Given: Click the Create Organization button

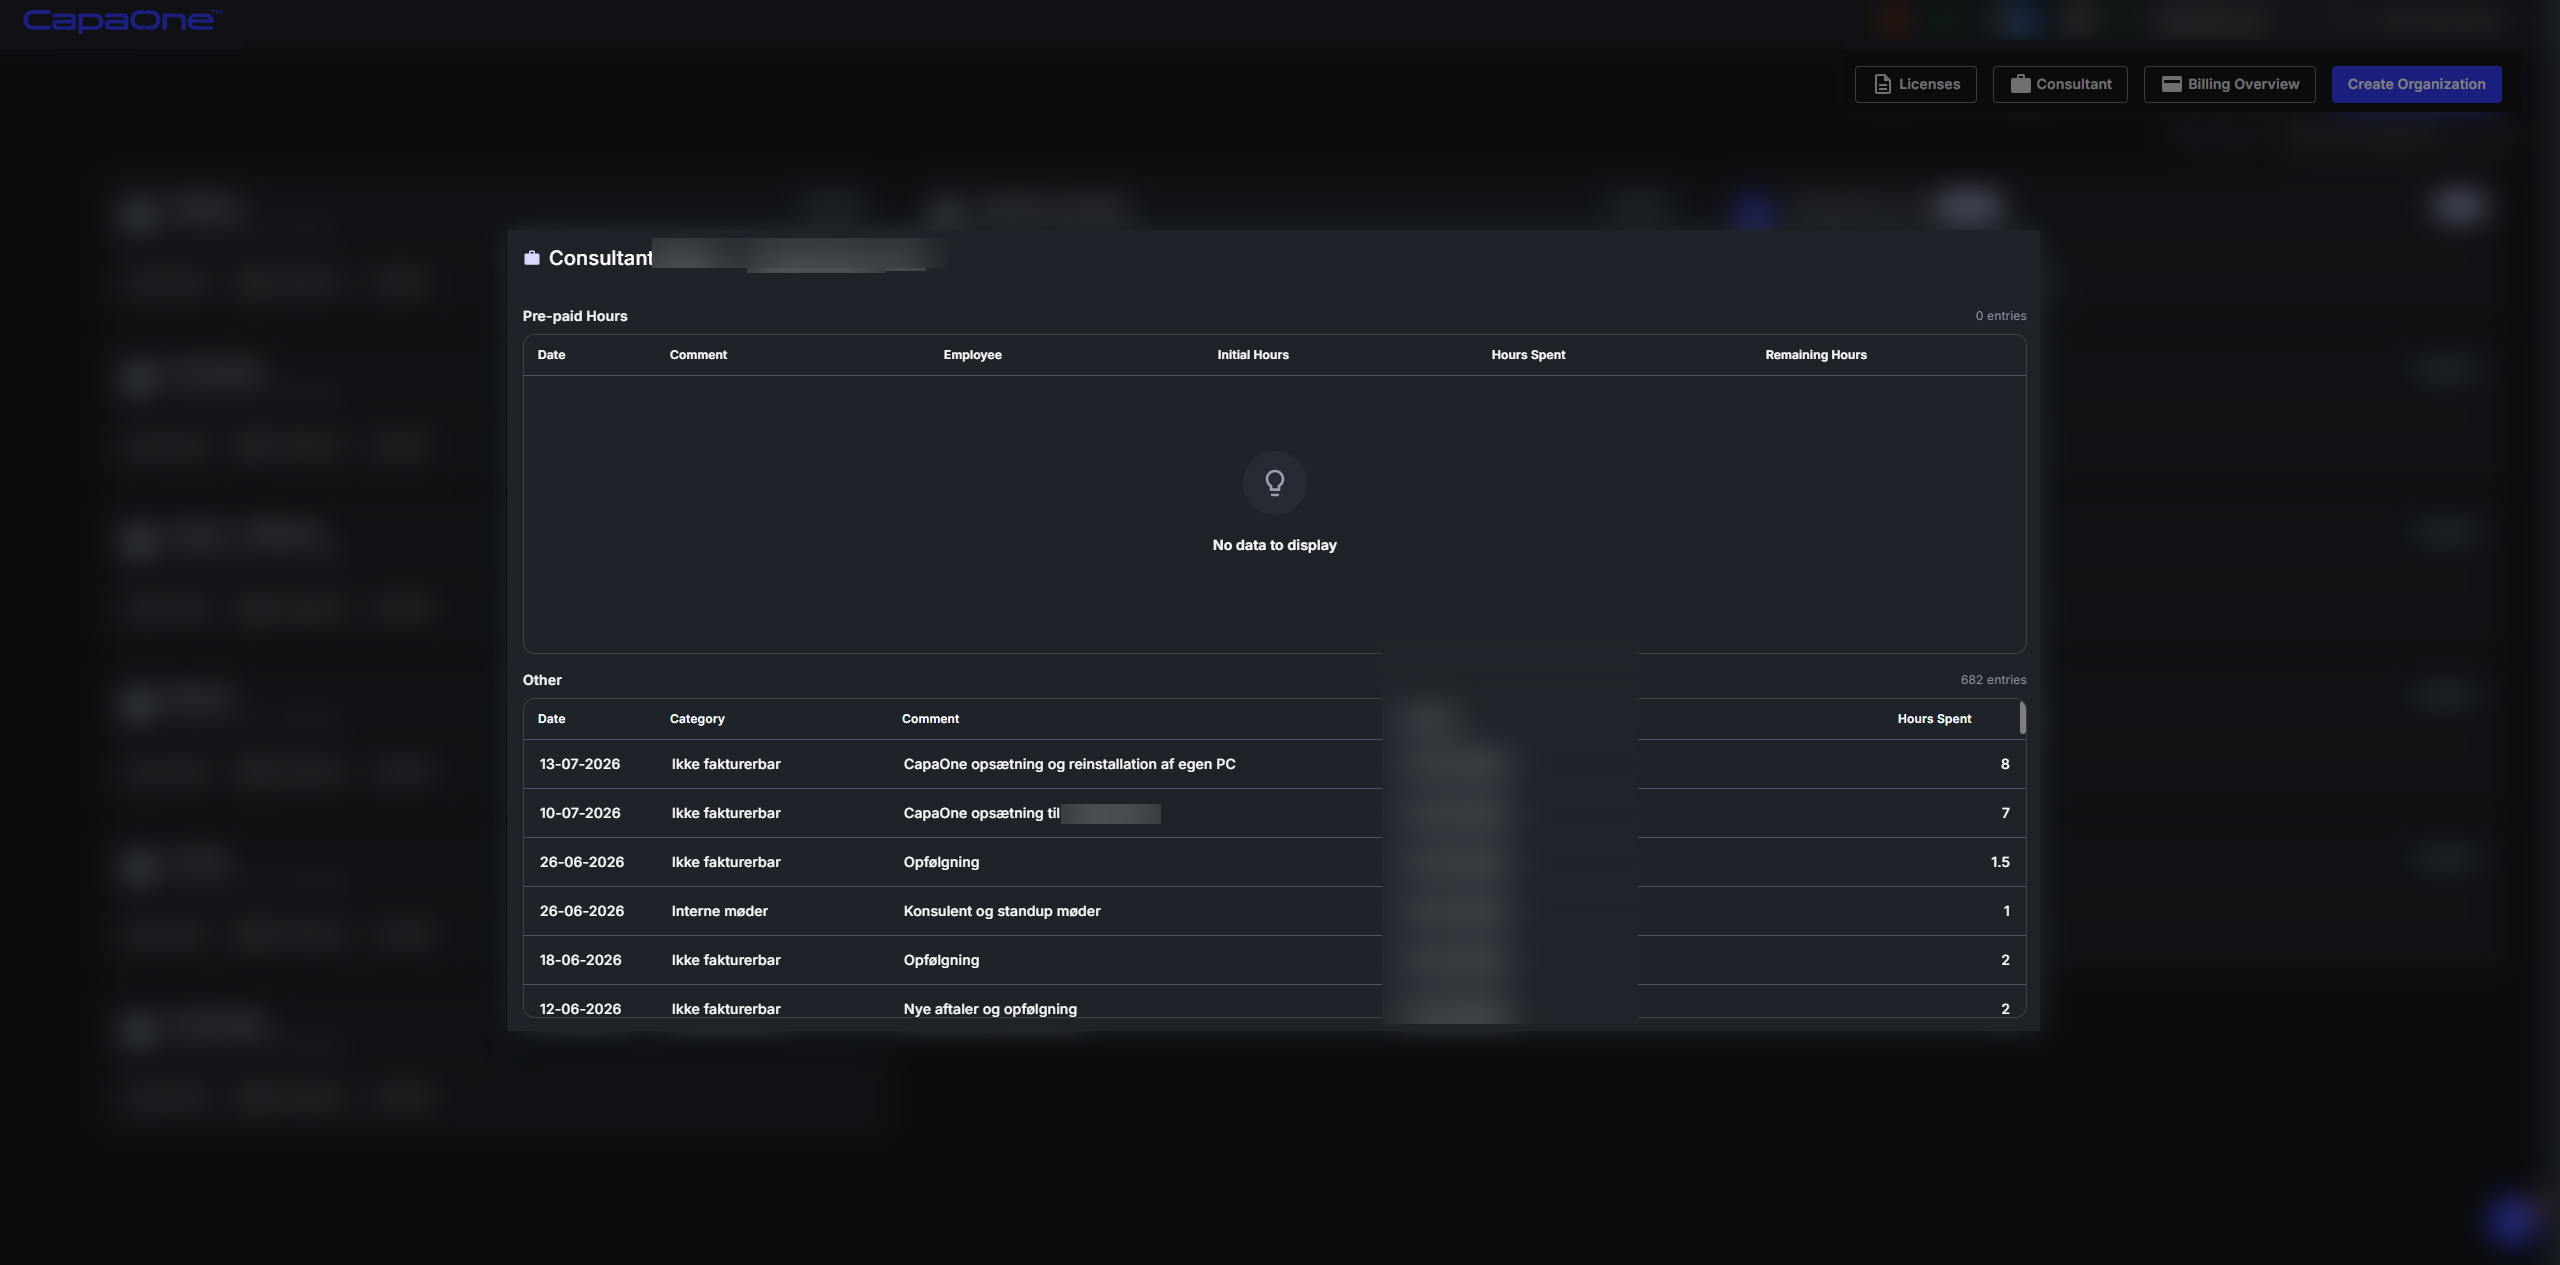Looking at the screenshot, I should [2416, 84].
